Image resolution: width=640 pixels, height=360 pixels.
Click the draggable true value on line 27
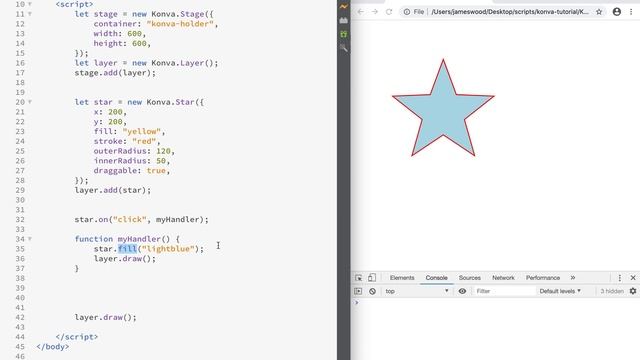(156, 171)
